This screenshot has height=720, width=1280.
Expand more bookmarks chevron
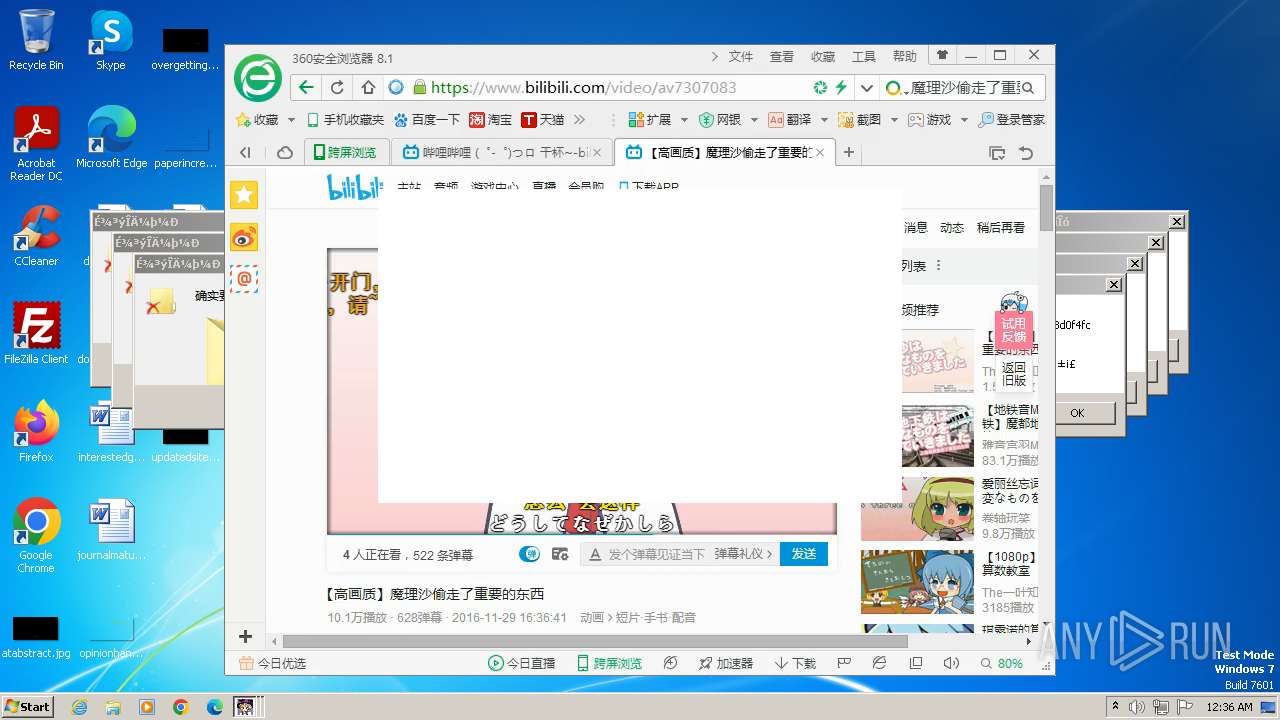pyautogui.click(x=579, y=119)
